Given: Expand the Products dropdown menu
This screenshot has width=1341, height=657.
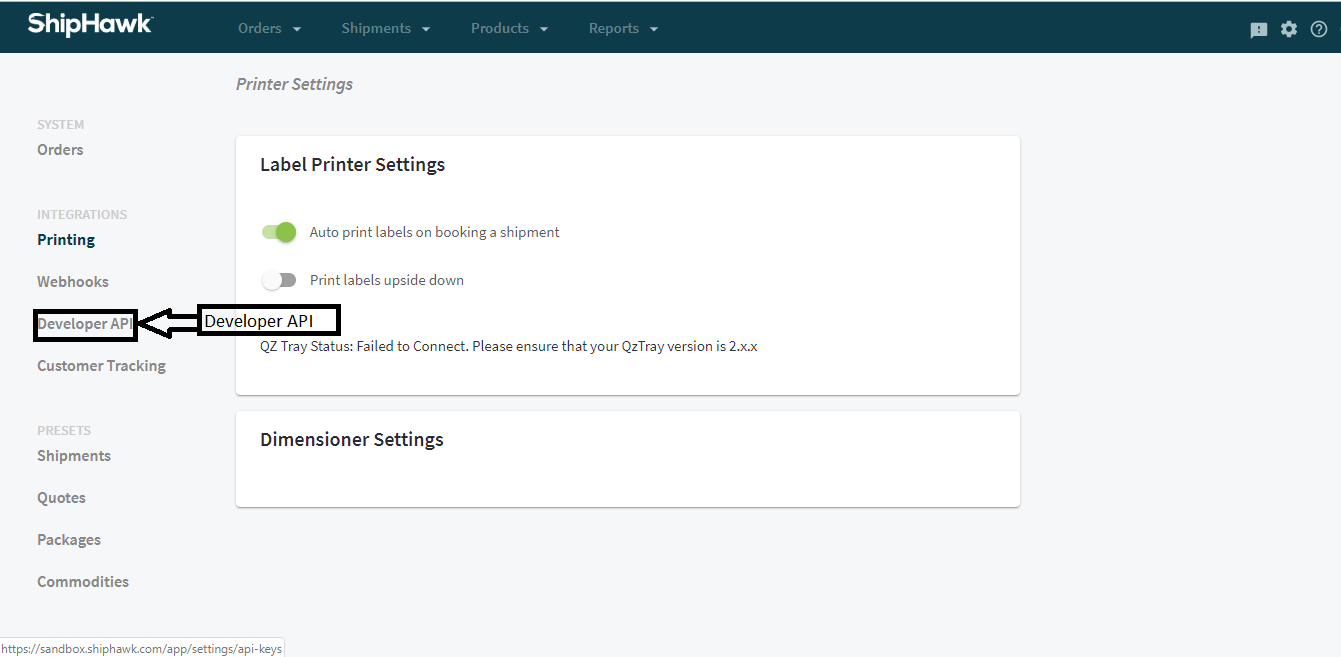Looking at the screenshot, I should pyautogui.click(x=509, y=28).
